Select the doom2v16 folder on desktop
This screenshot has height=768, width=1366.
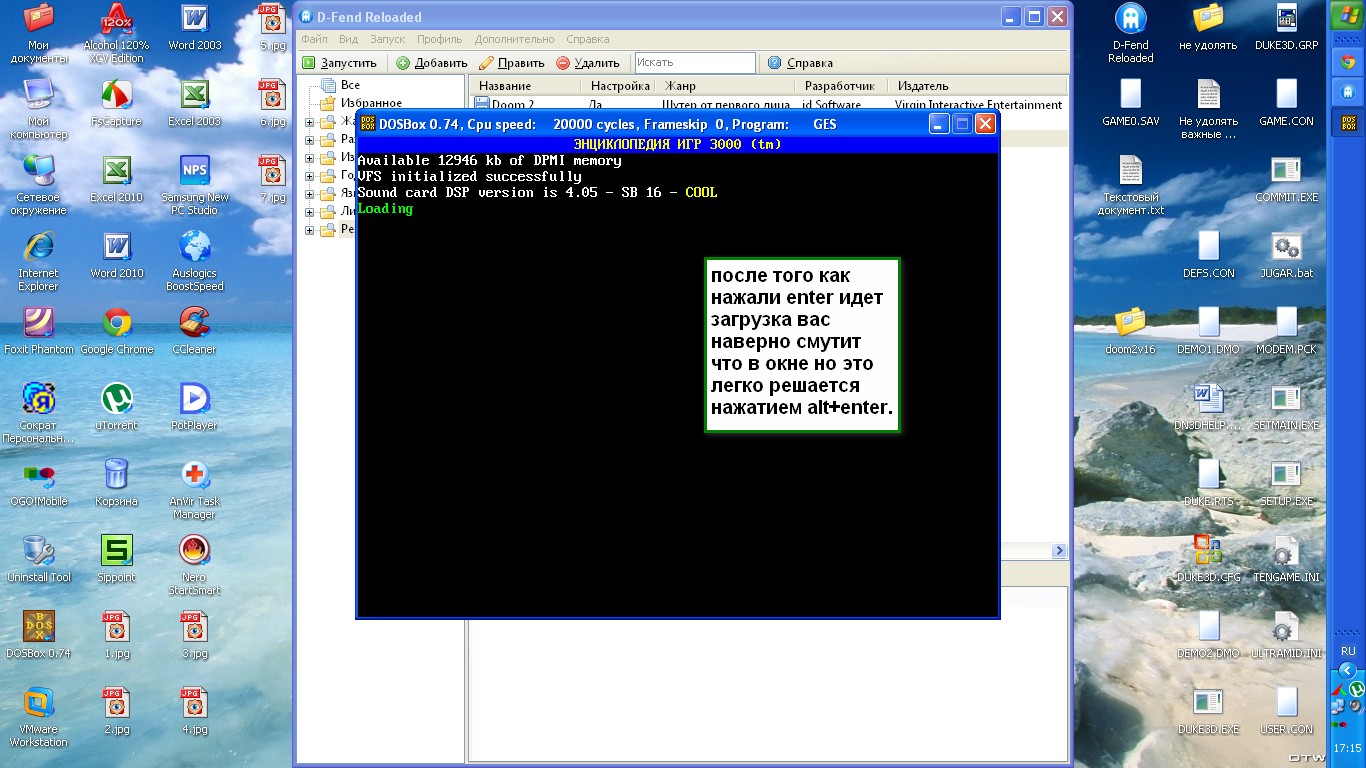[x=1131, y=332]
